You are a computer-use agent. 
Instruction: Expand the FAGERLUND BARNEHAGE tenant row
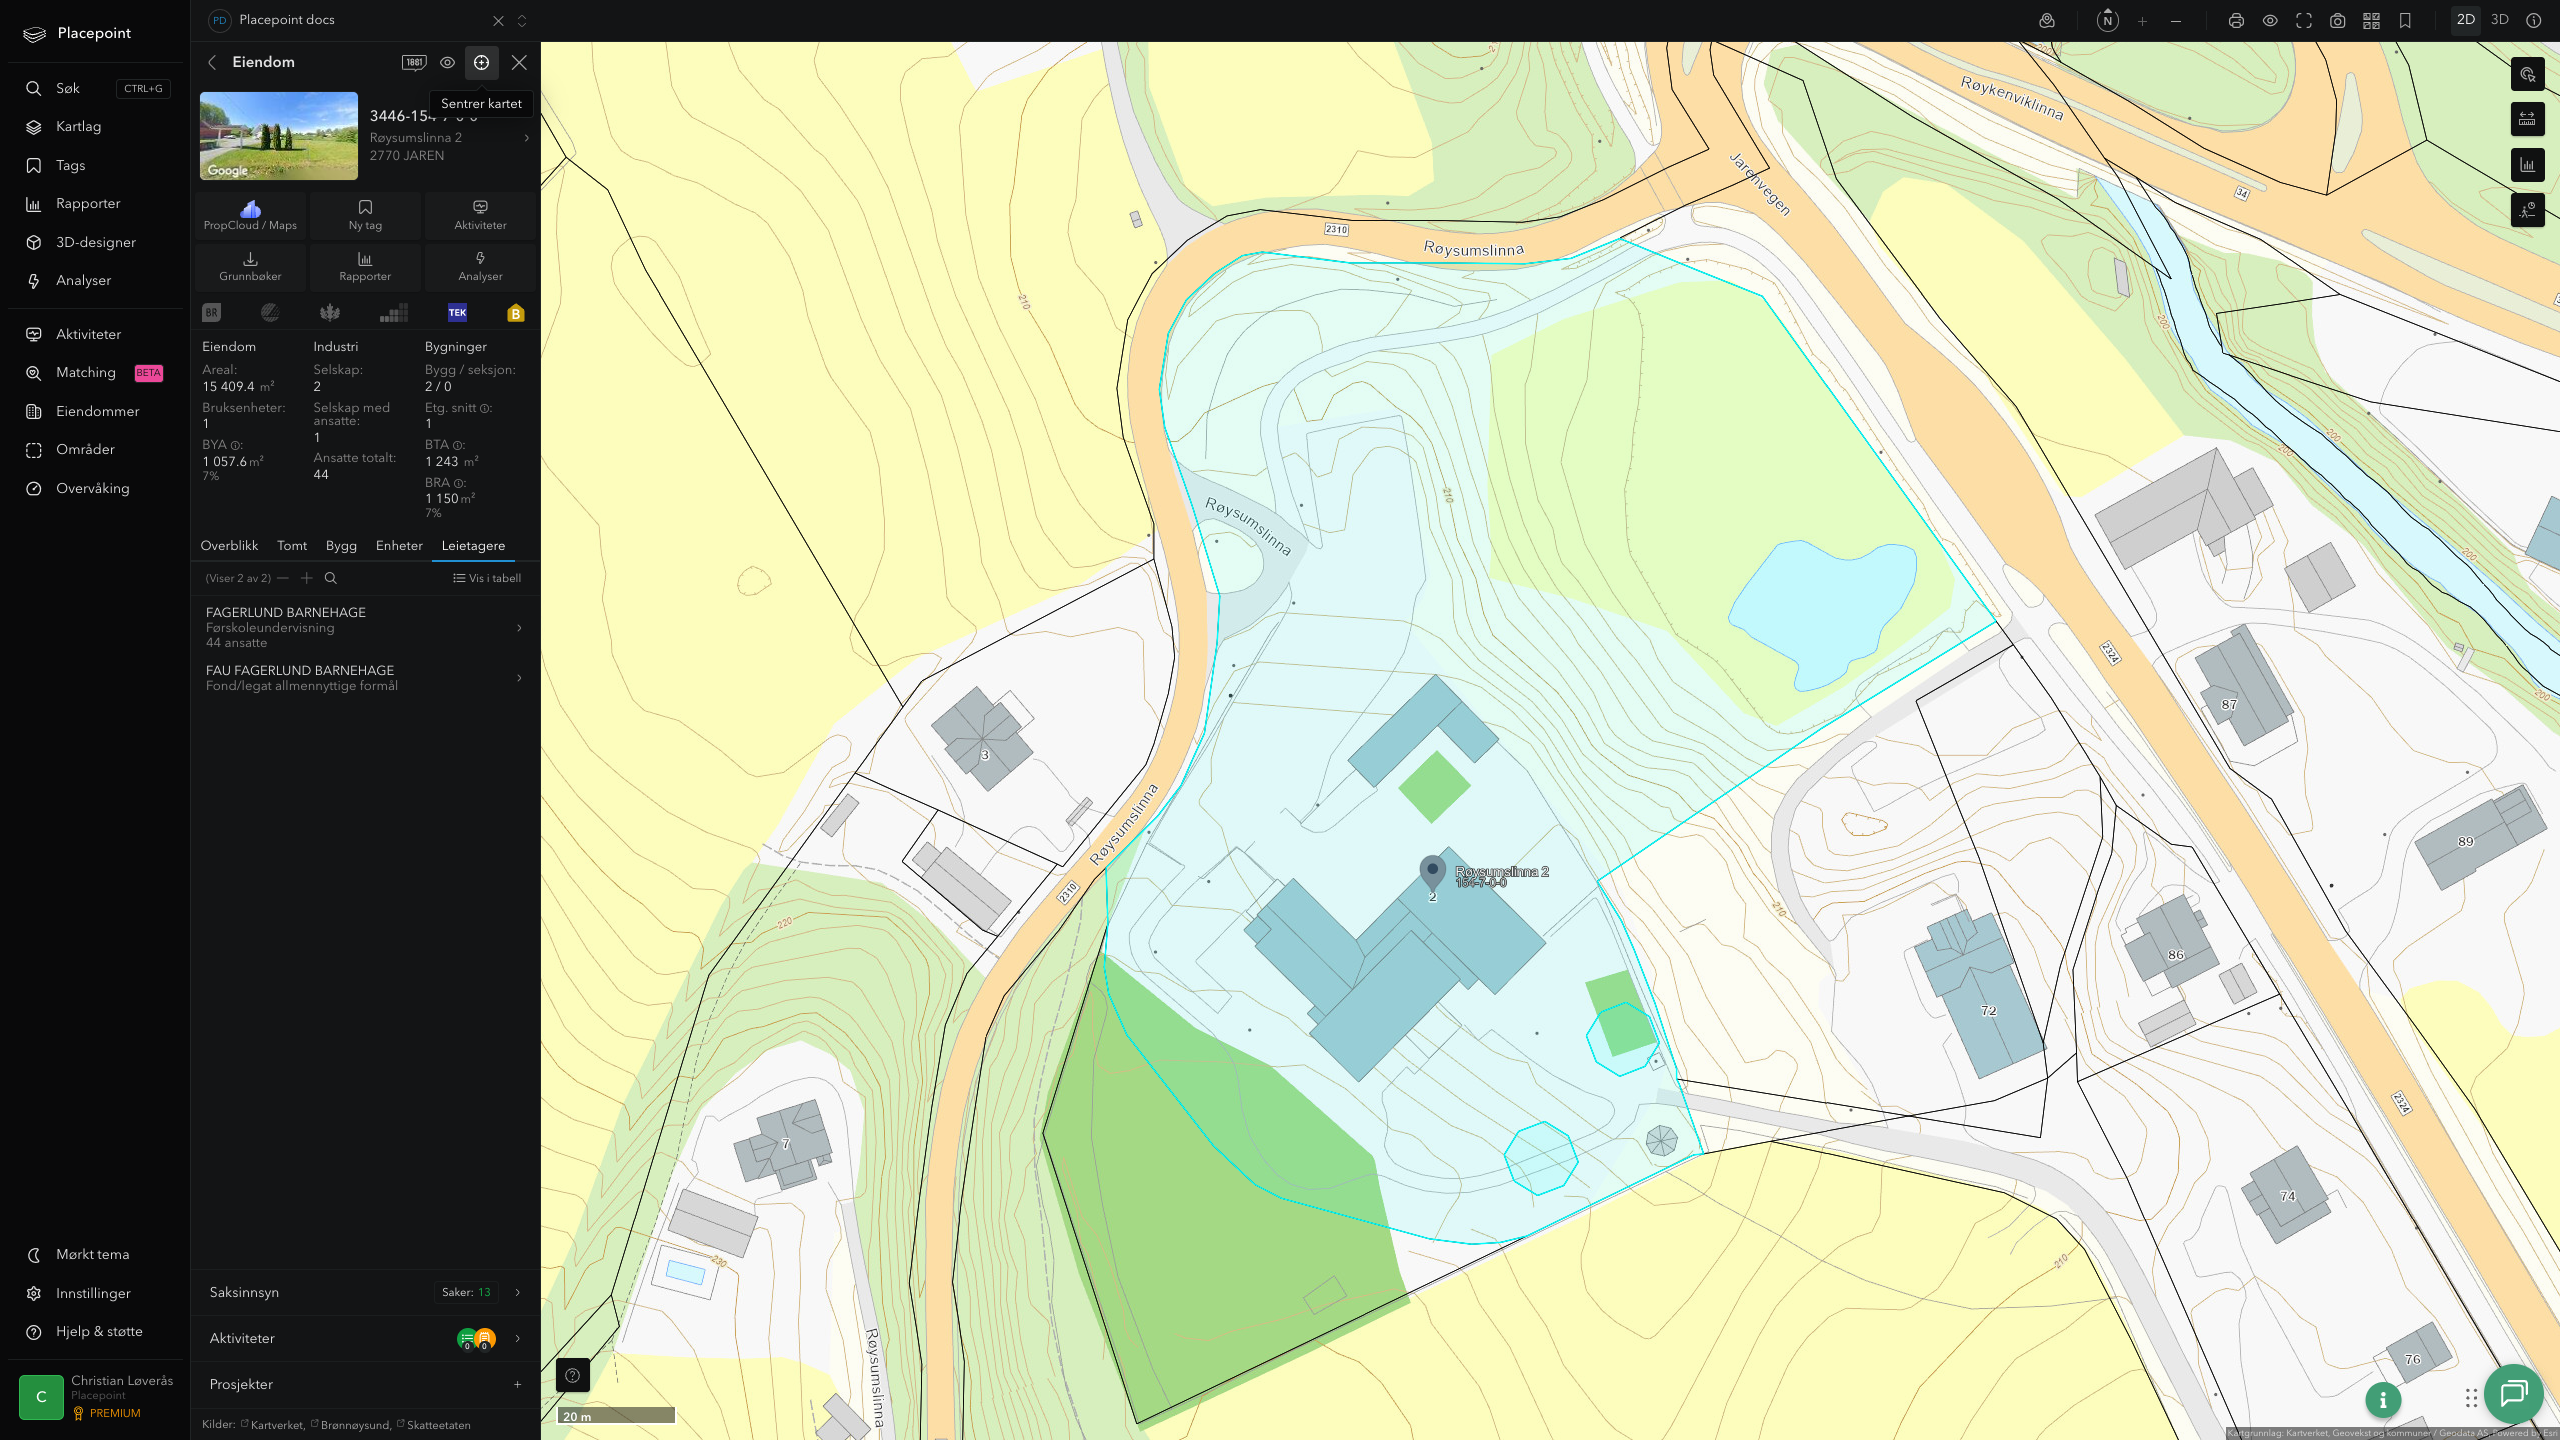coord(365,627)
